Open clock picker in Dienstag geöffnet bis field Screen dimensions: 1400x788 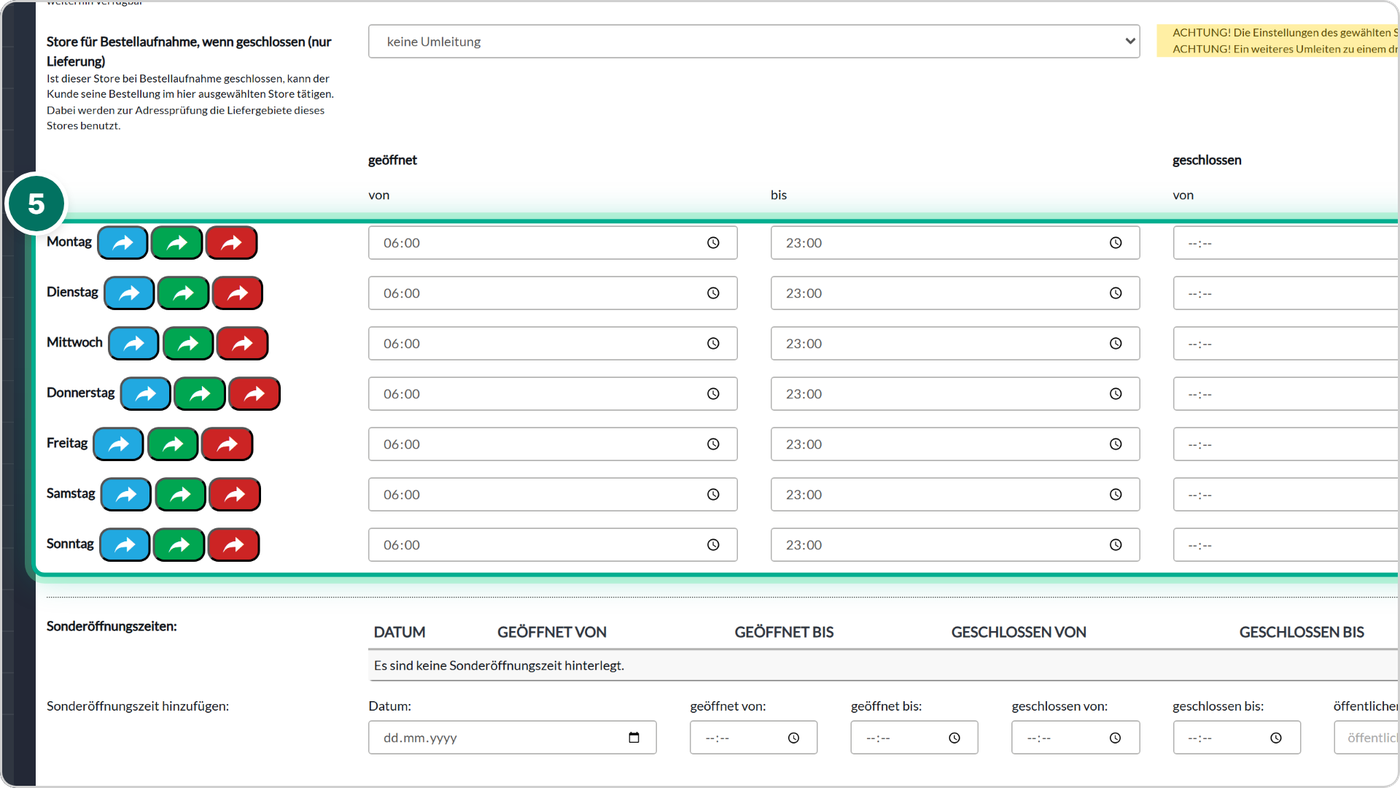[1116, 293]
